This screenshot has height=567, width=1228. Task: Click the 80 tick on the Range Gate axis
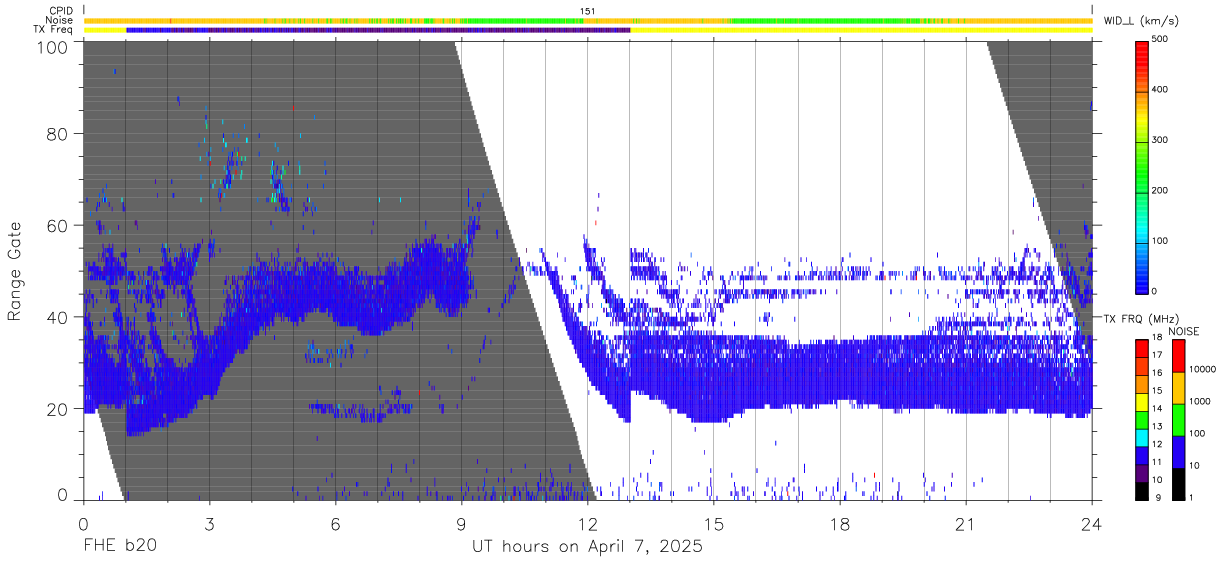(59, 133)
